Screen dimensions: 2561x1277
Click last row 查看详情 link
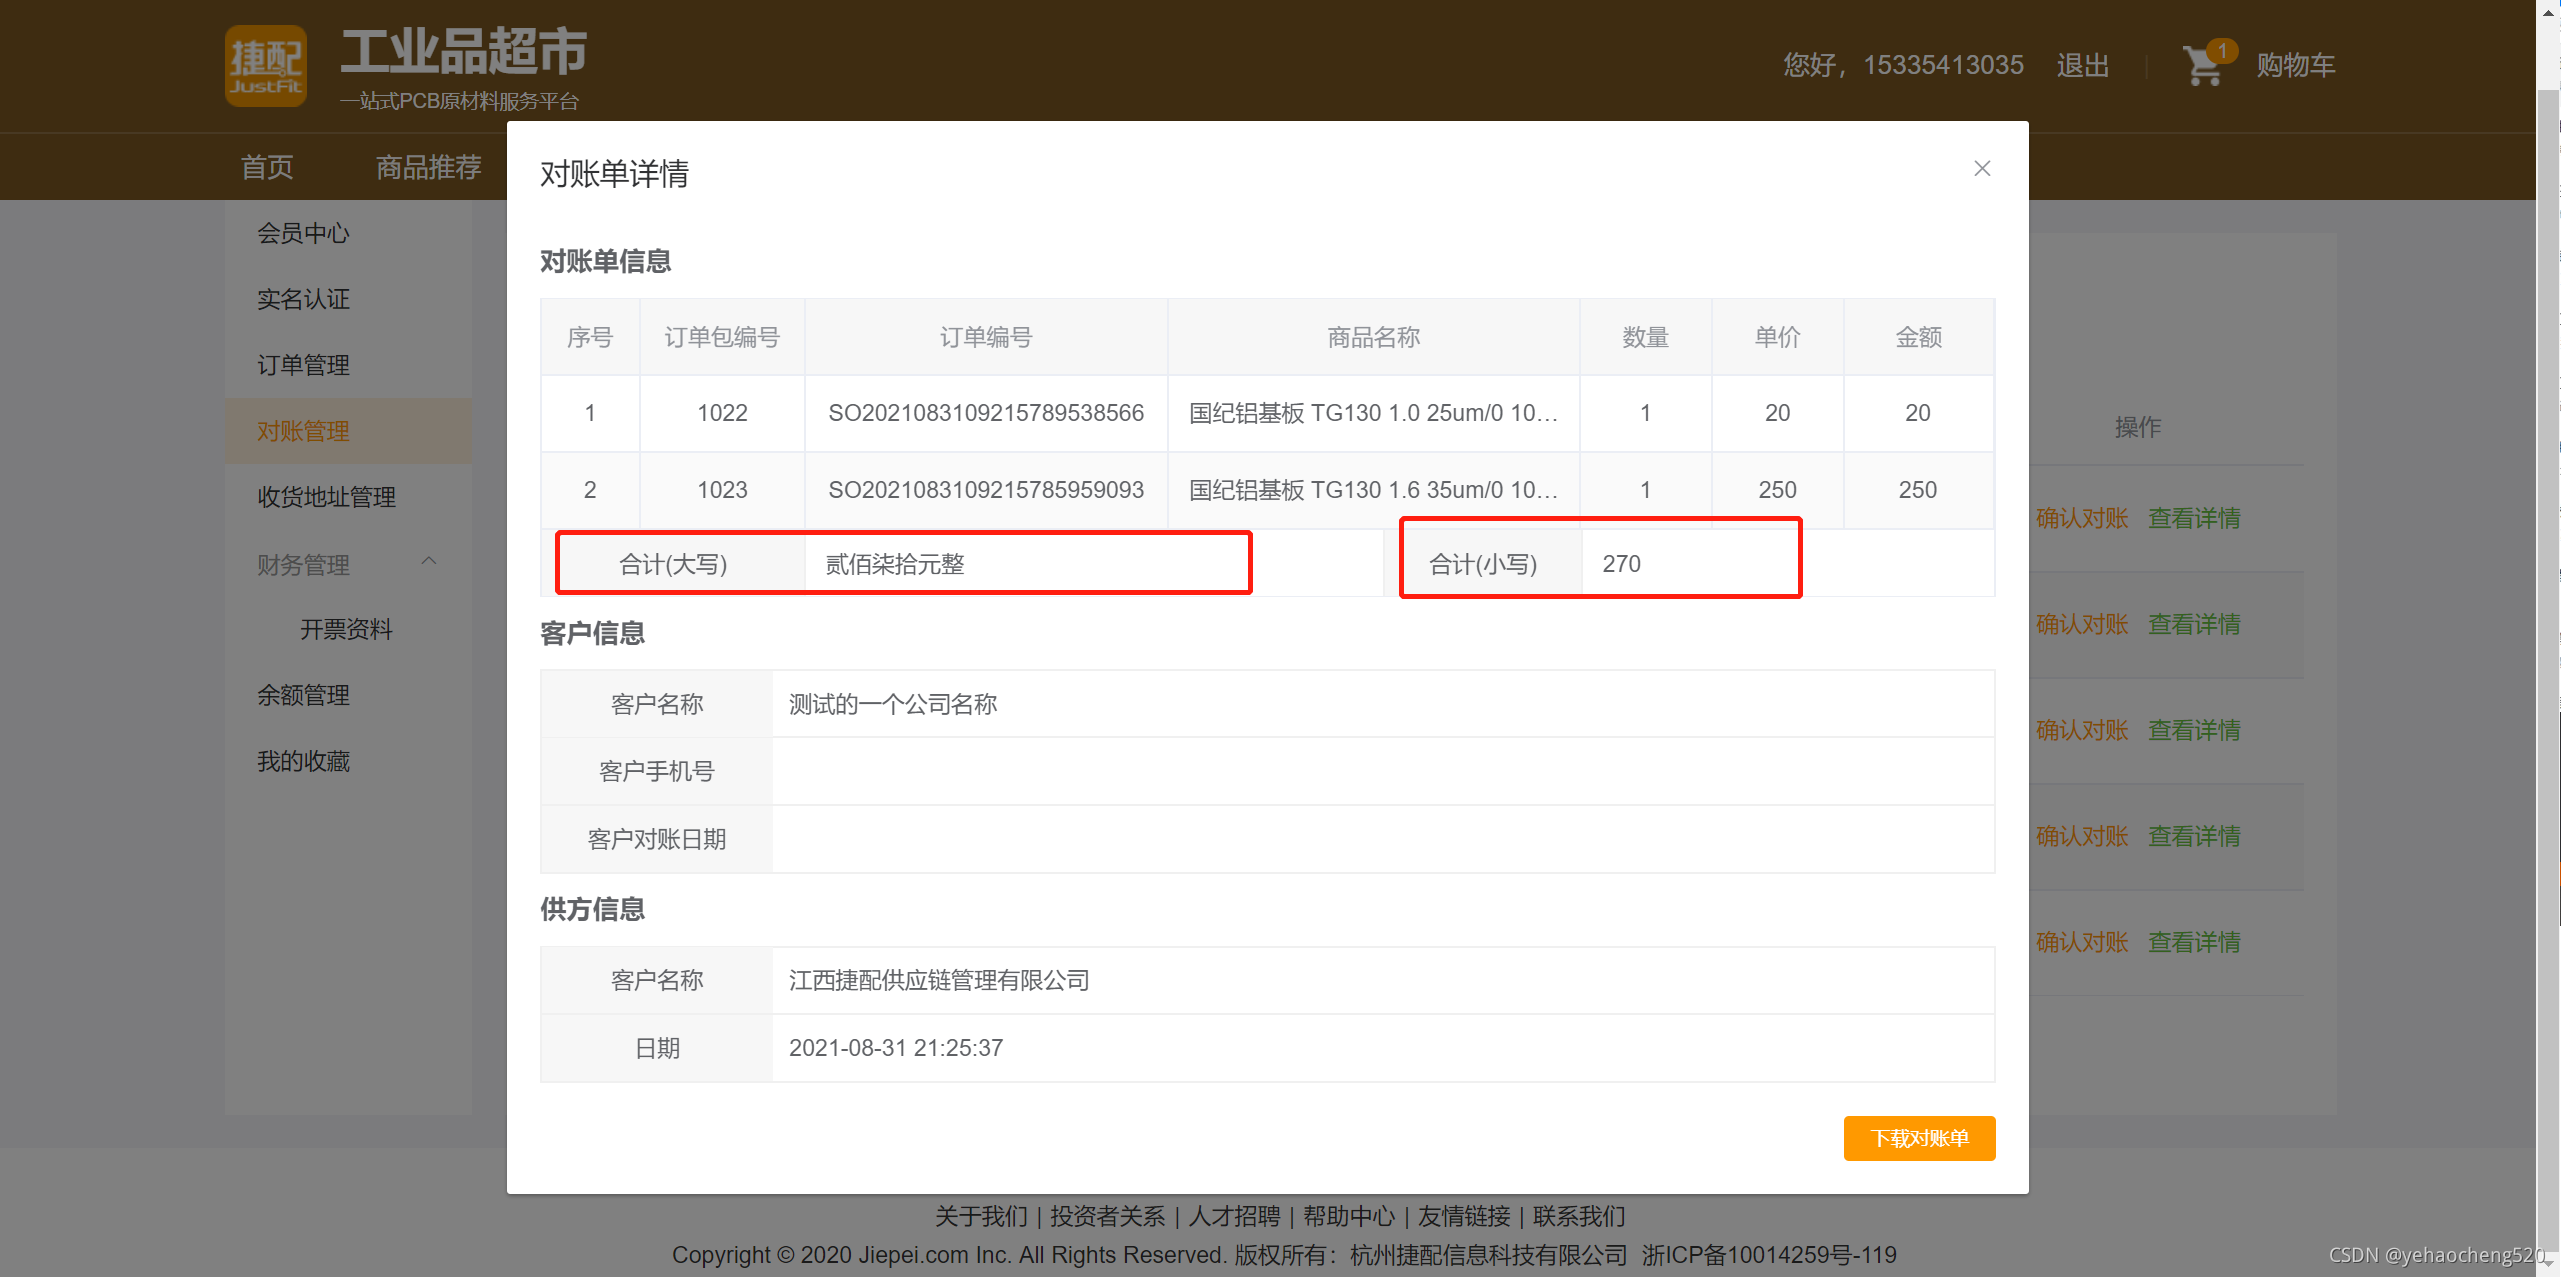tap(2194, 942)
